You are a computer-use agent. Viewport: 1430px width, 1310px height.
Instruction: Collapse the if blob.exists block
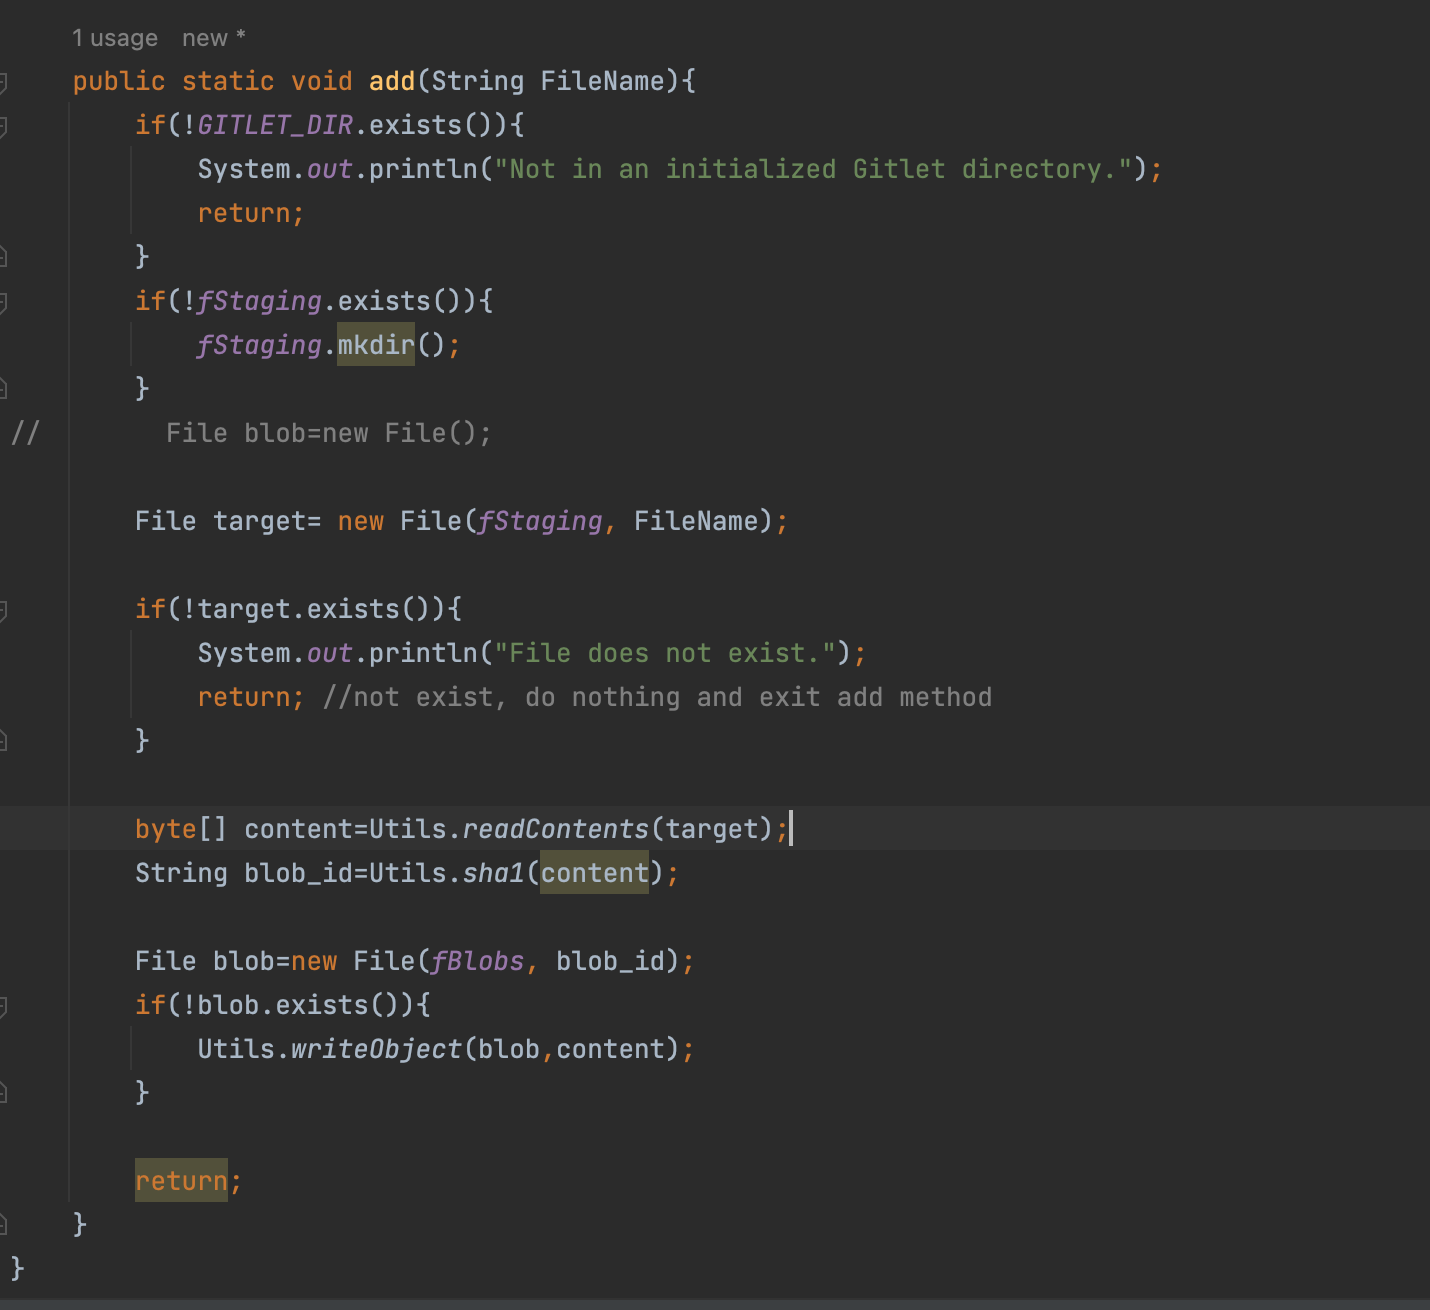pos(3,1006)
